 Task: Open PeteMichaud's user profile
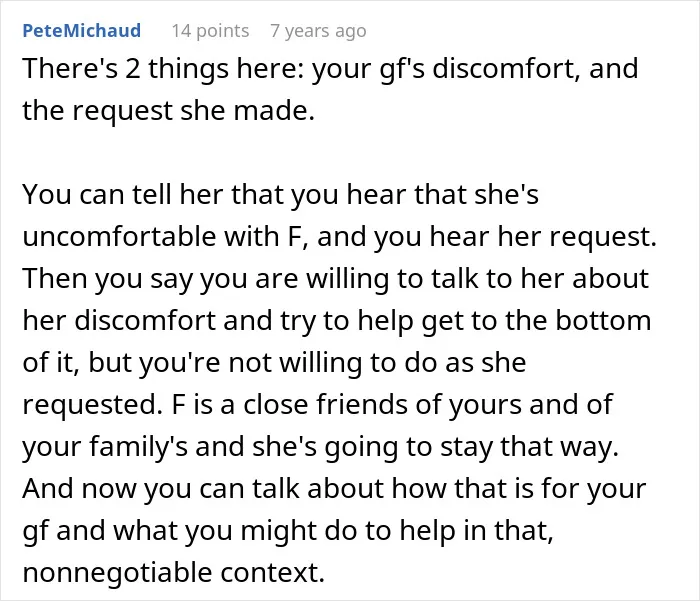tap(82, 30)
